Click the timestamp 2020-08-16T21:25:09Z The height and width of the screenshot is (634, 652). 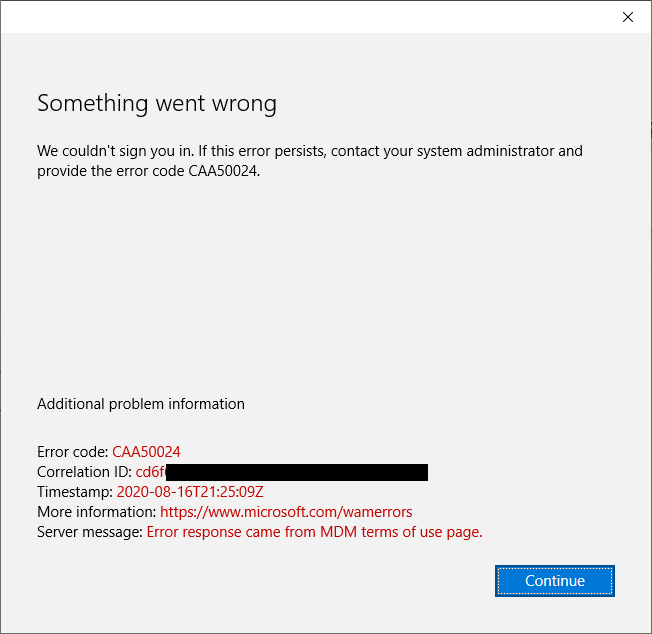click(x=190, y=492)
